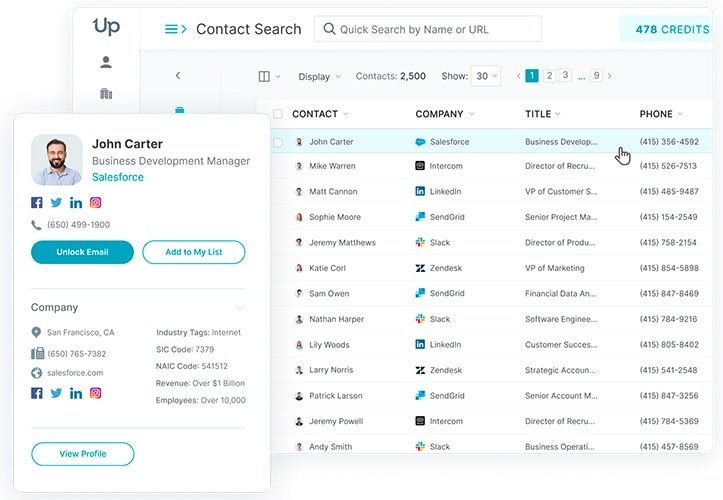723x500 pixels.
Task: Click the Intercom logo in Mike Warren's row
Action: click(420, 166)
